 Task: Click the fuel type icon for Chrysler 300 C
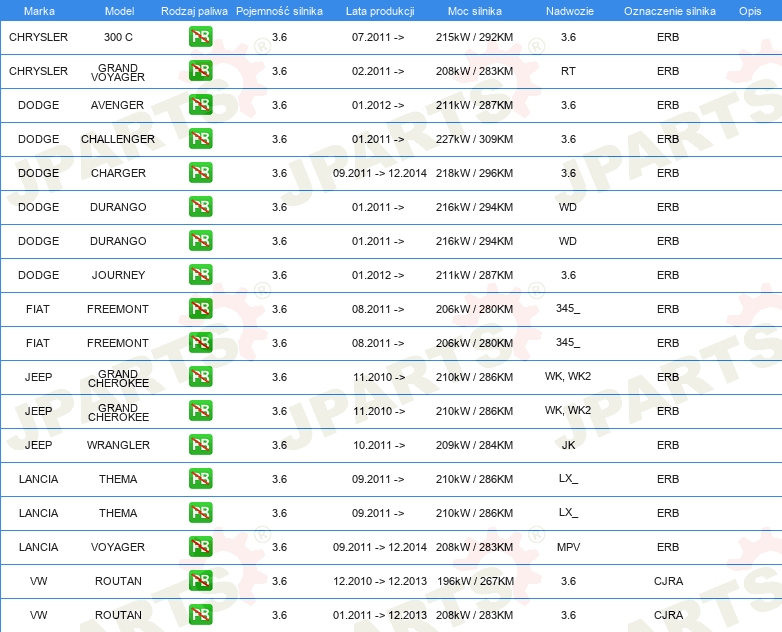tap(200, 36)
